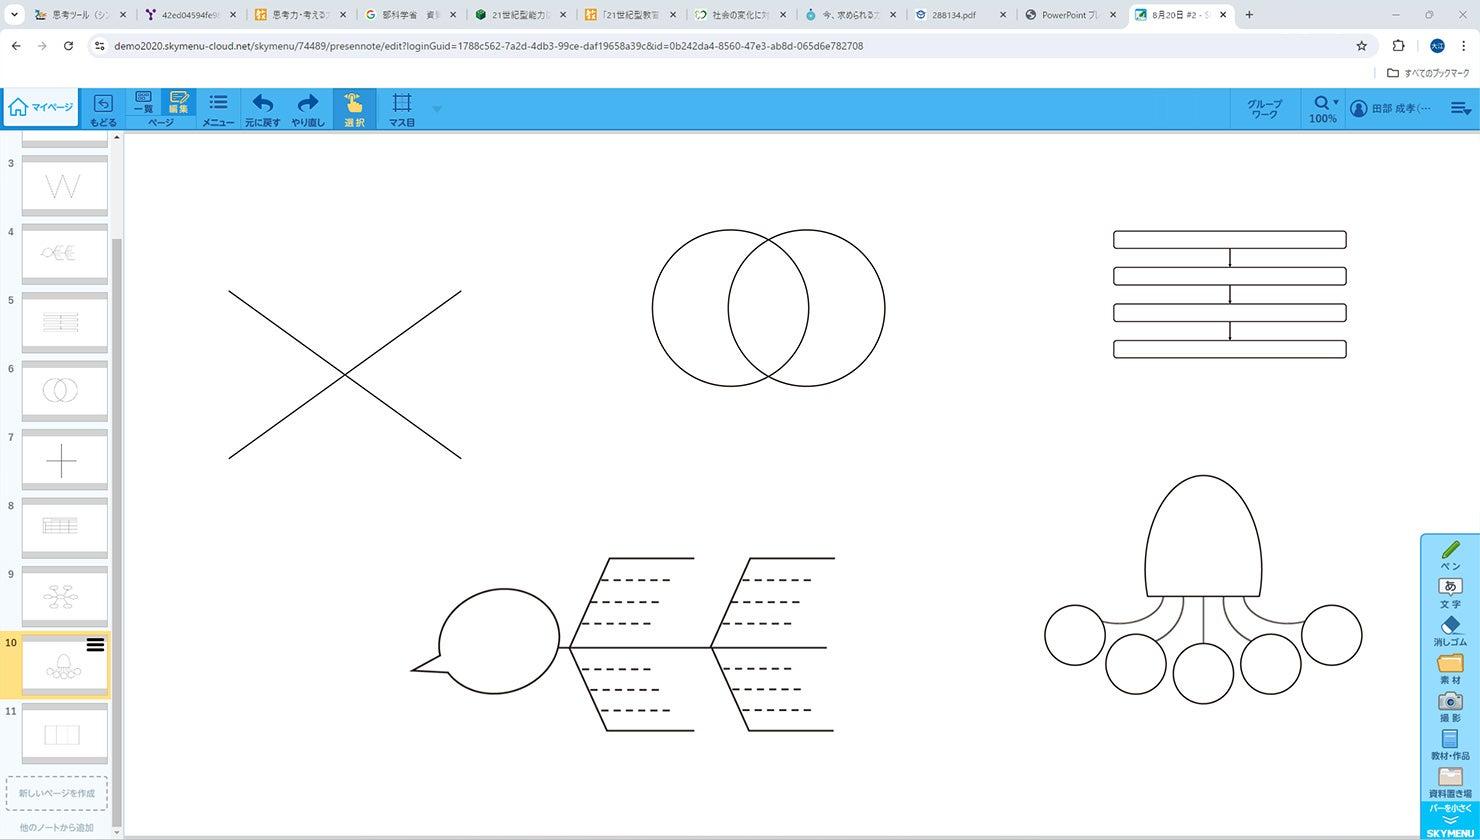Select the 文字 text tool

coord(1450,592)
